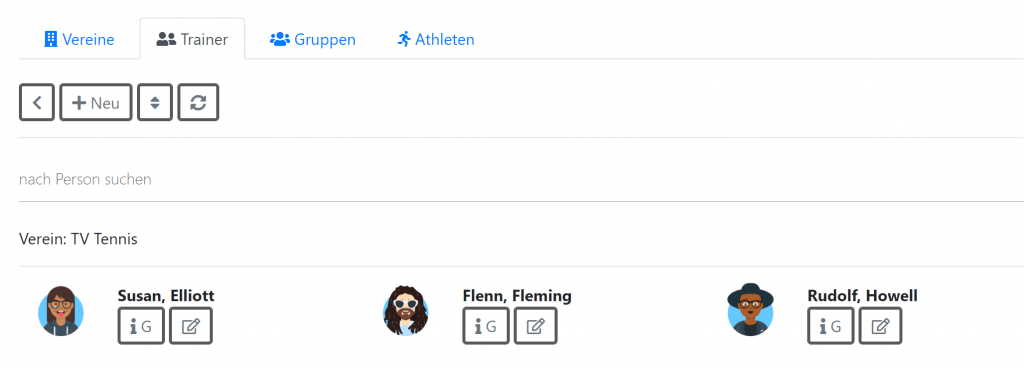This screenshot has height=370, width=1024.
Task: Select the Trainer tab
Action: 193,39
